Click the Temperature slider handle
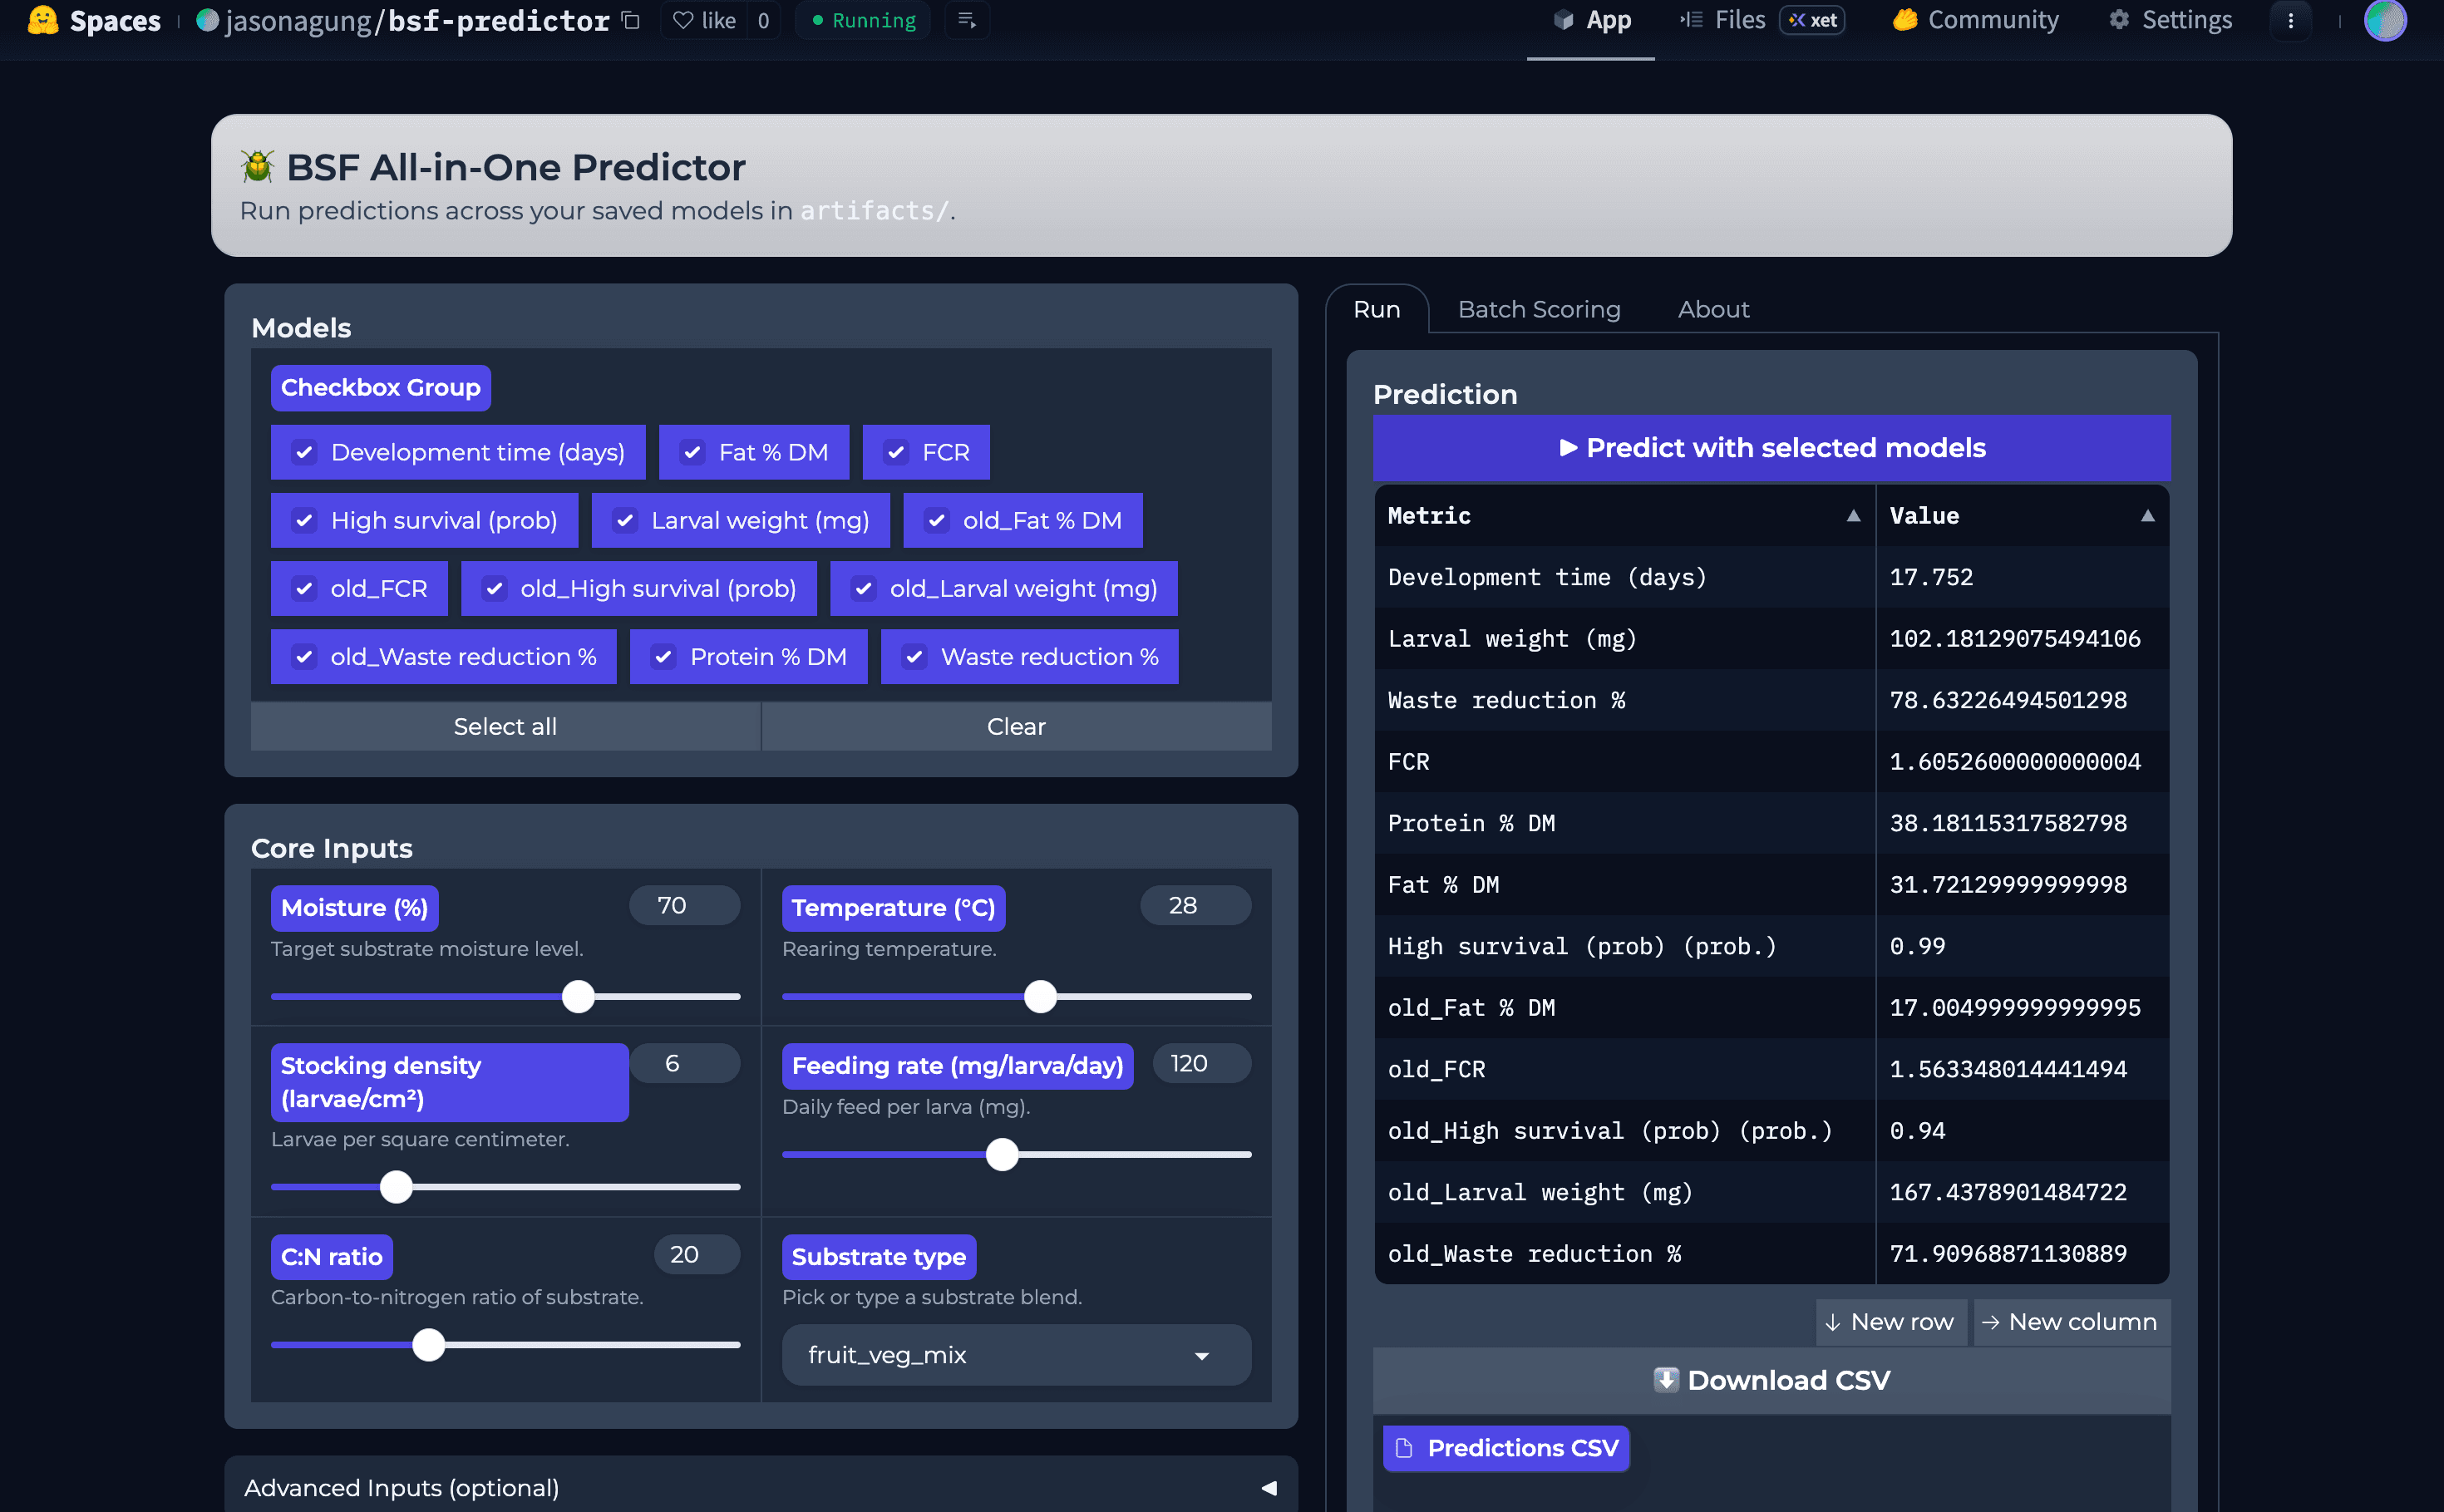This screenshot has width=2444, height=1512. point(1040,997)
